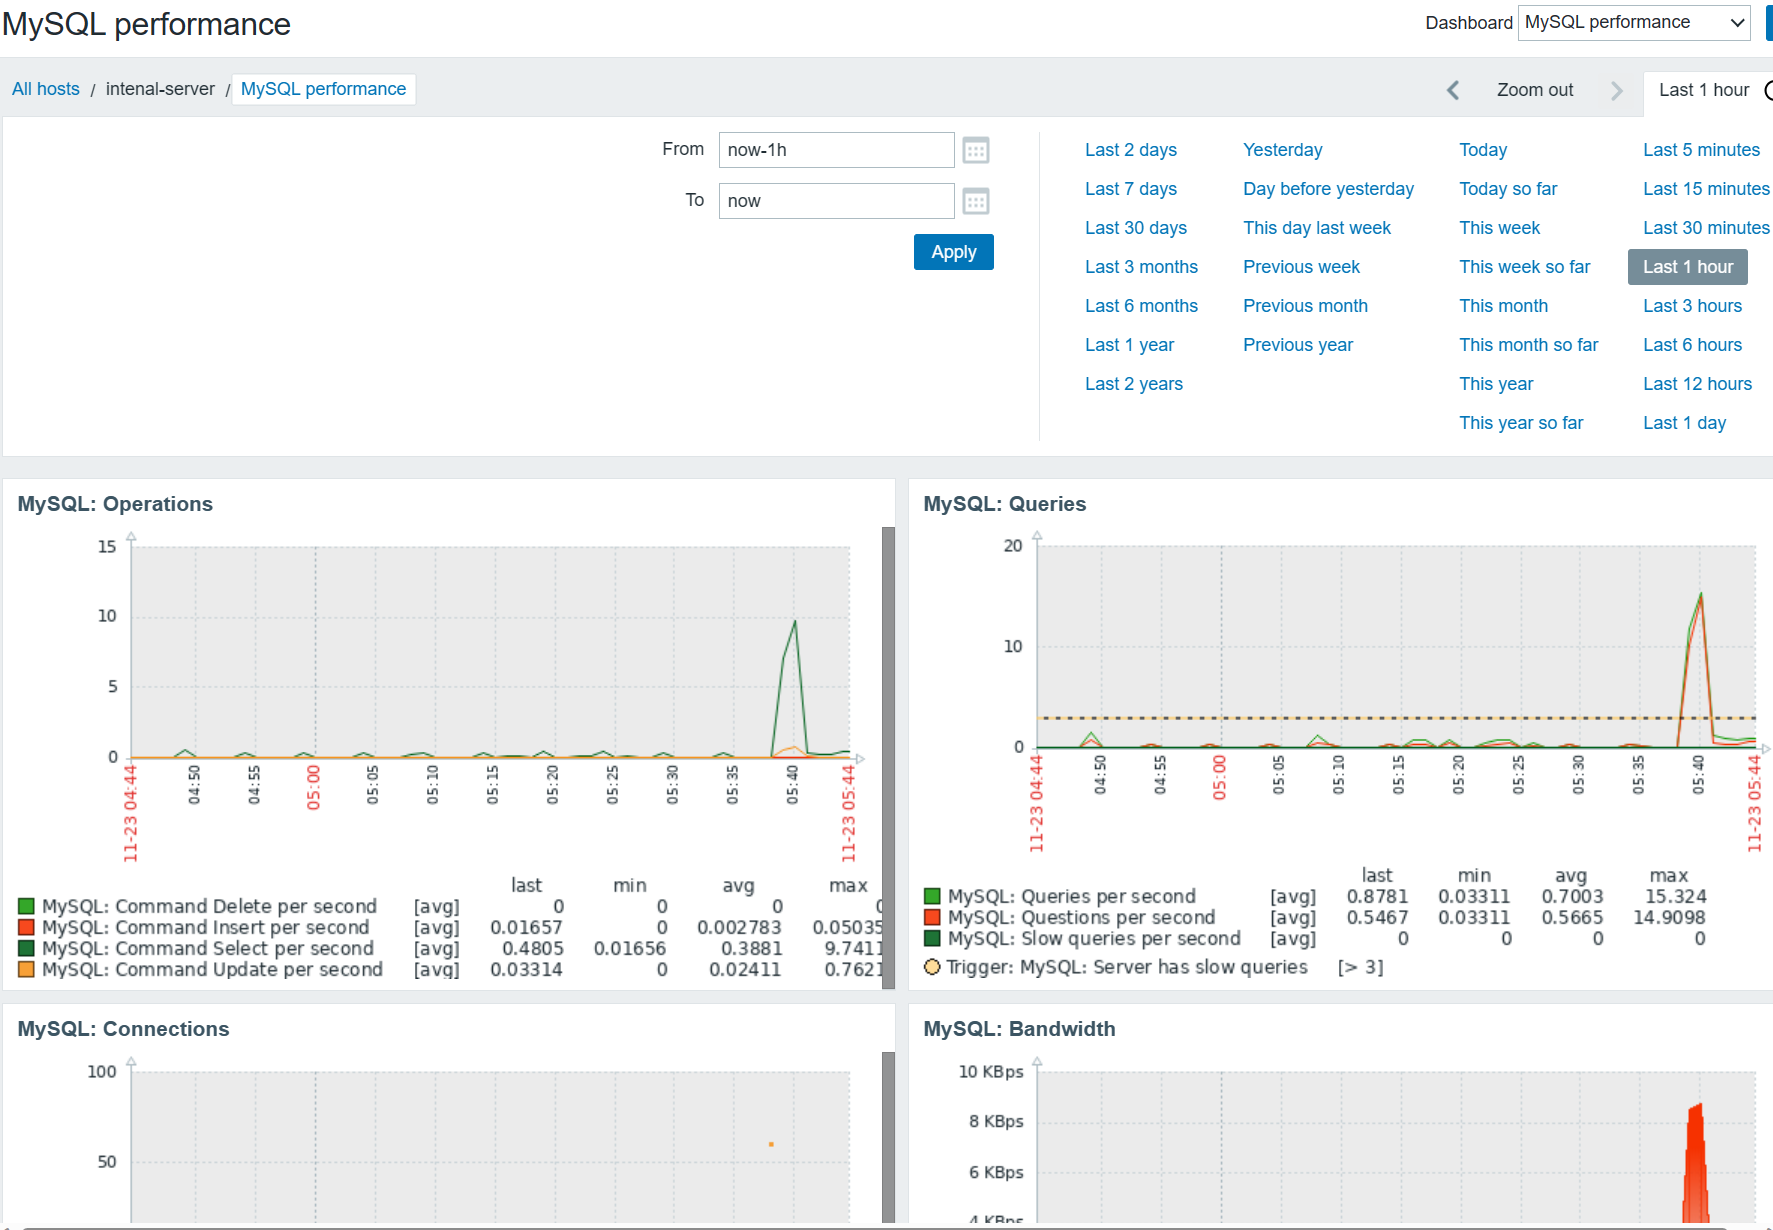Select Last 6 hours range
This screenshot has width=1773, height=1230.
(x=1693, y=345)
